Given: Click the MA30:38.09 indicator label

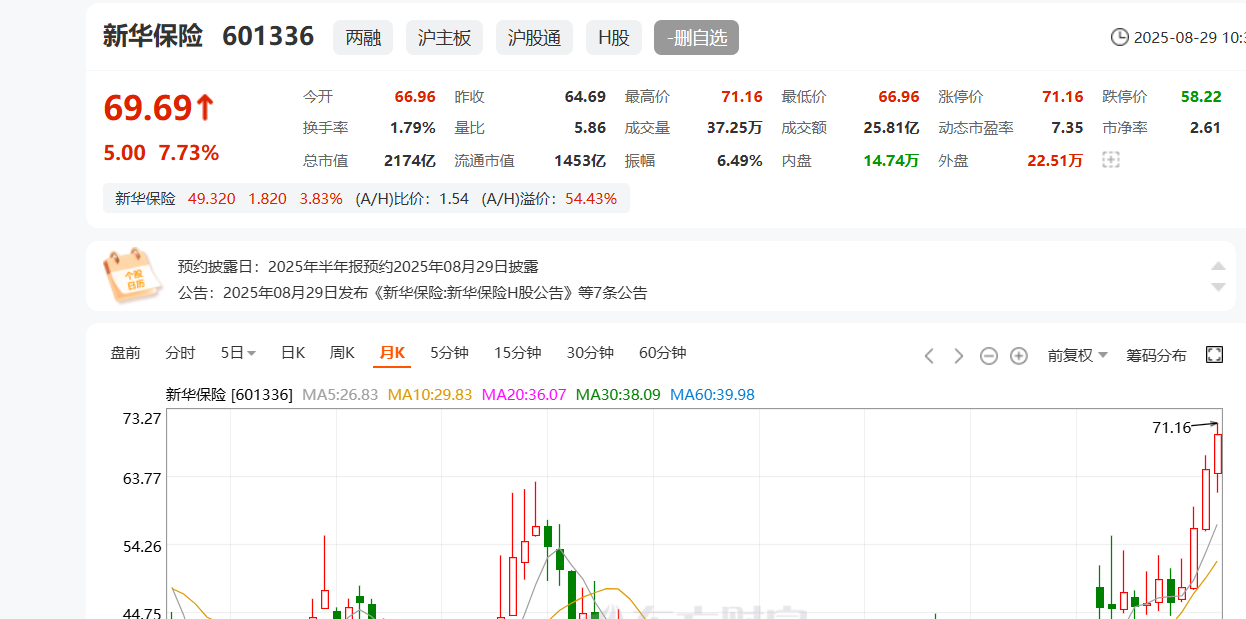Looking at the screenshot, I should 618,395.
